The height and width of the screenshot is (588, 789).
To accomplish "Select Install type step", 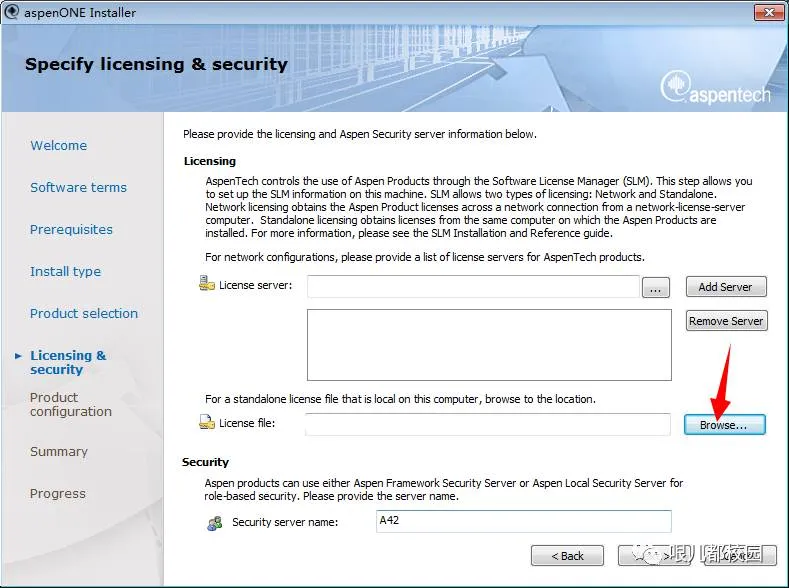I will point(65,272).
